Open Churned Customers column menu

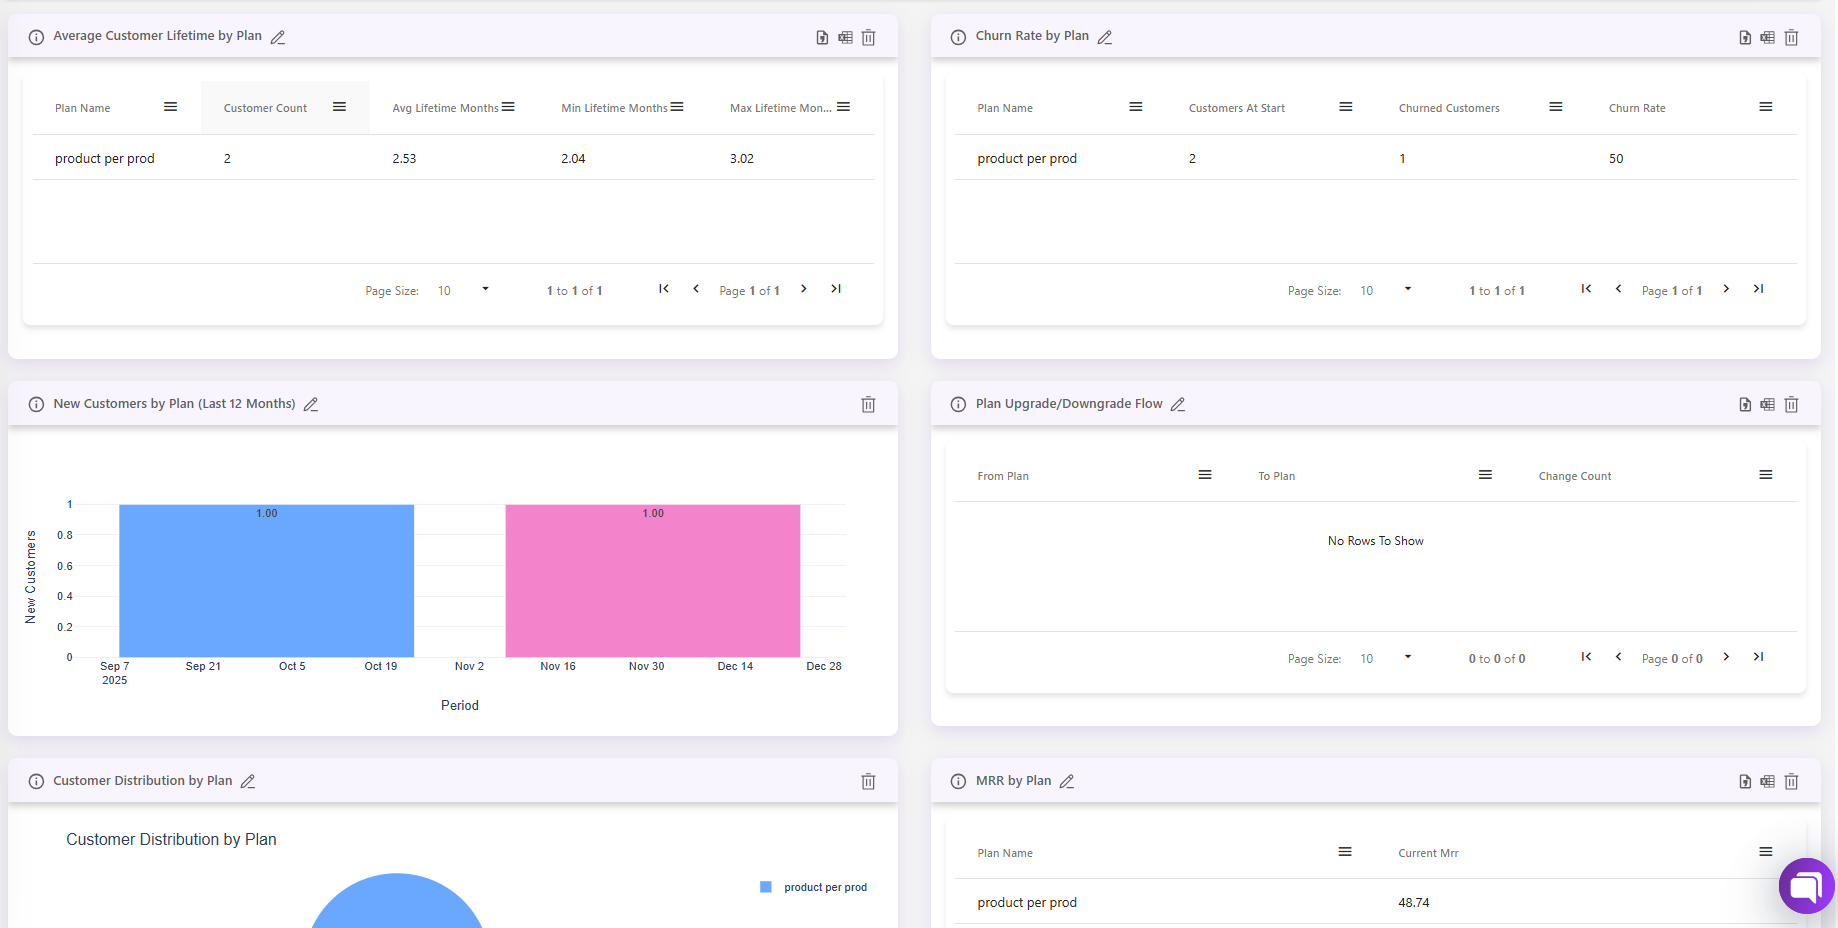tap(1556, 107)
